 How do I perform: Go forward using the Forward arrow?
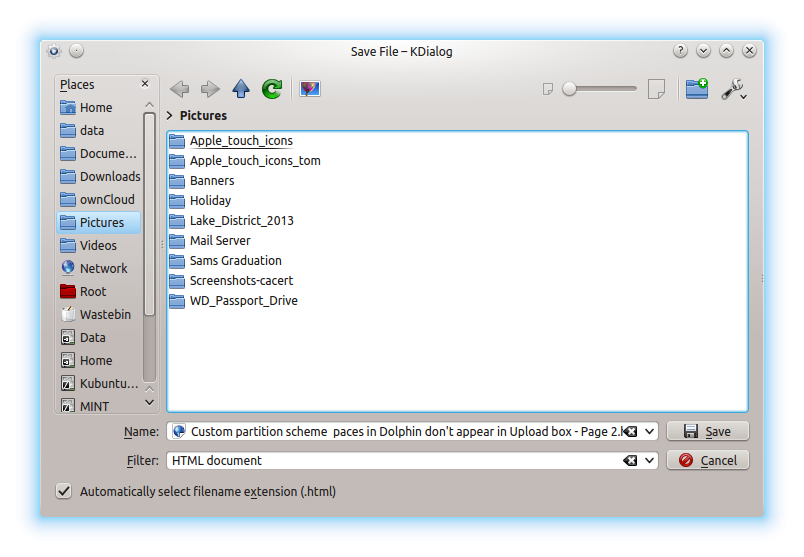click(210, 89)
